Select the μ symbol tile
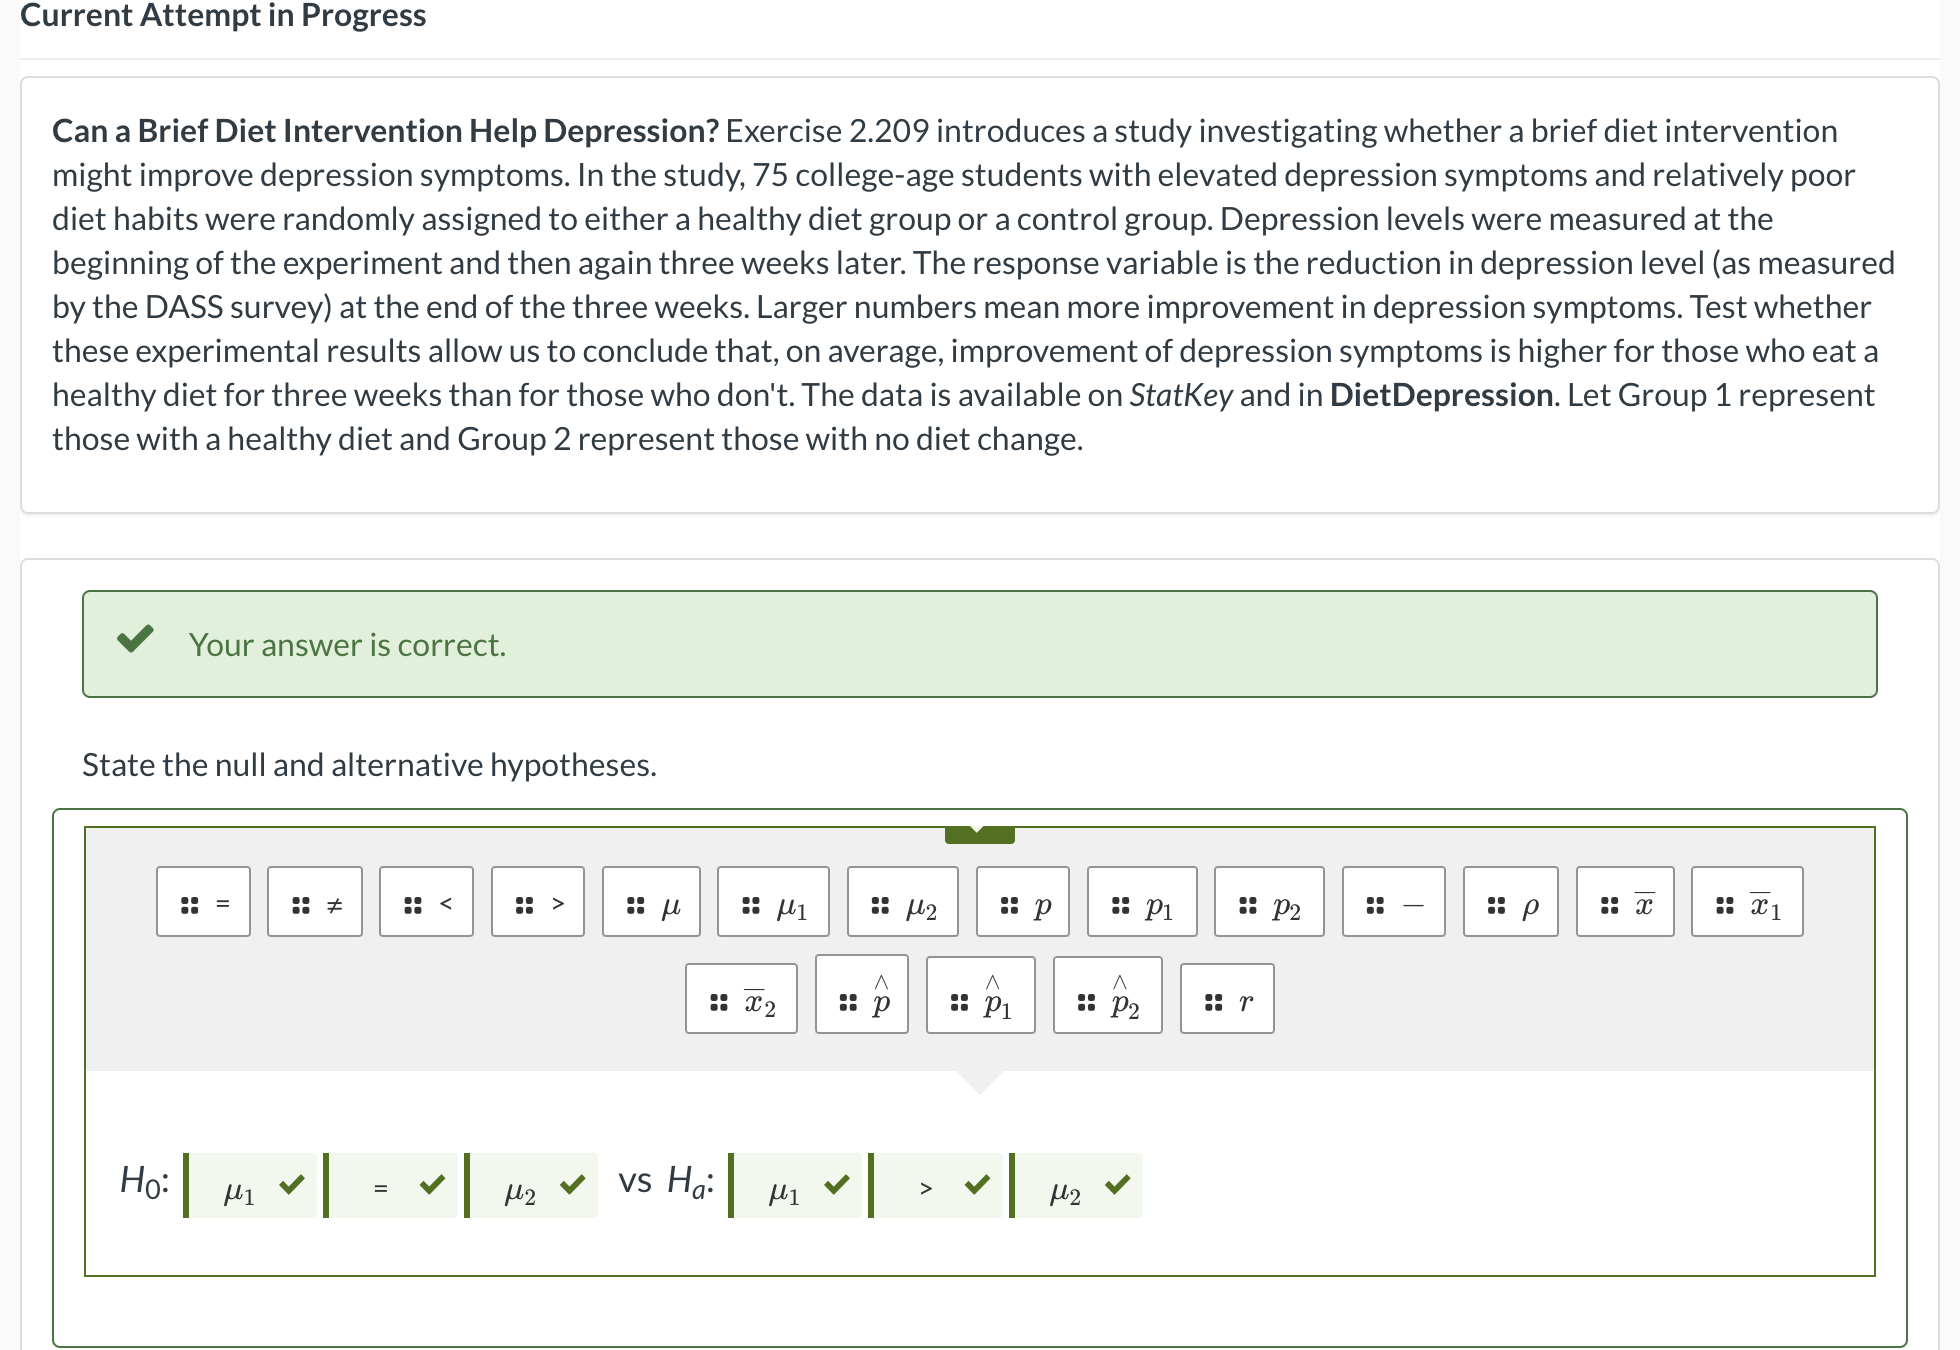 click(650, 902)
